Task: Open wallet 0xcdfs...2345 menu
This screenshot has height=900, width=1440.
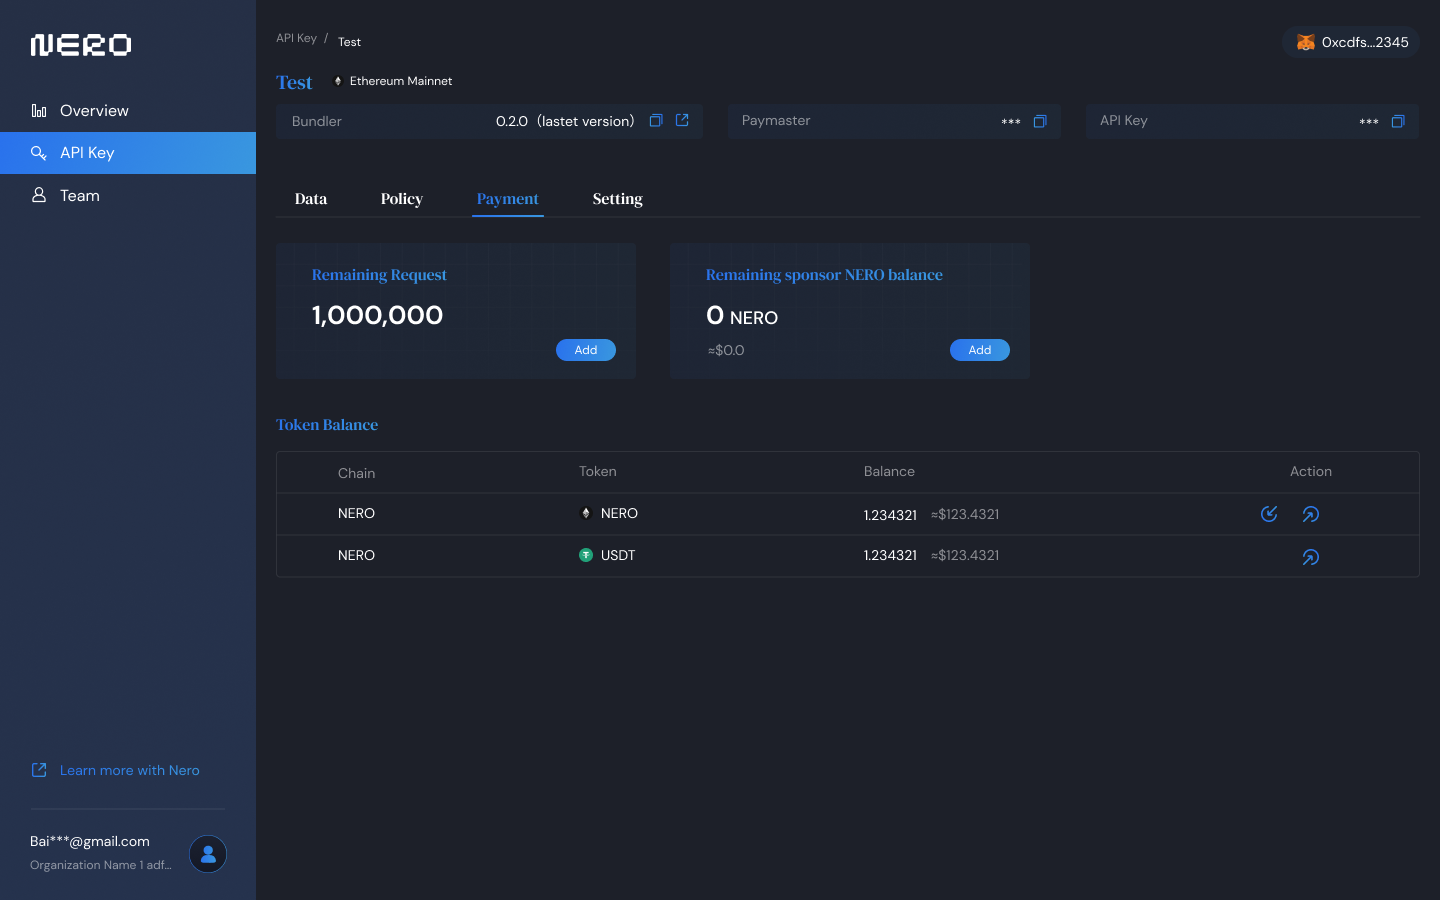Action: pos(1352,42)
